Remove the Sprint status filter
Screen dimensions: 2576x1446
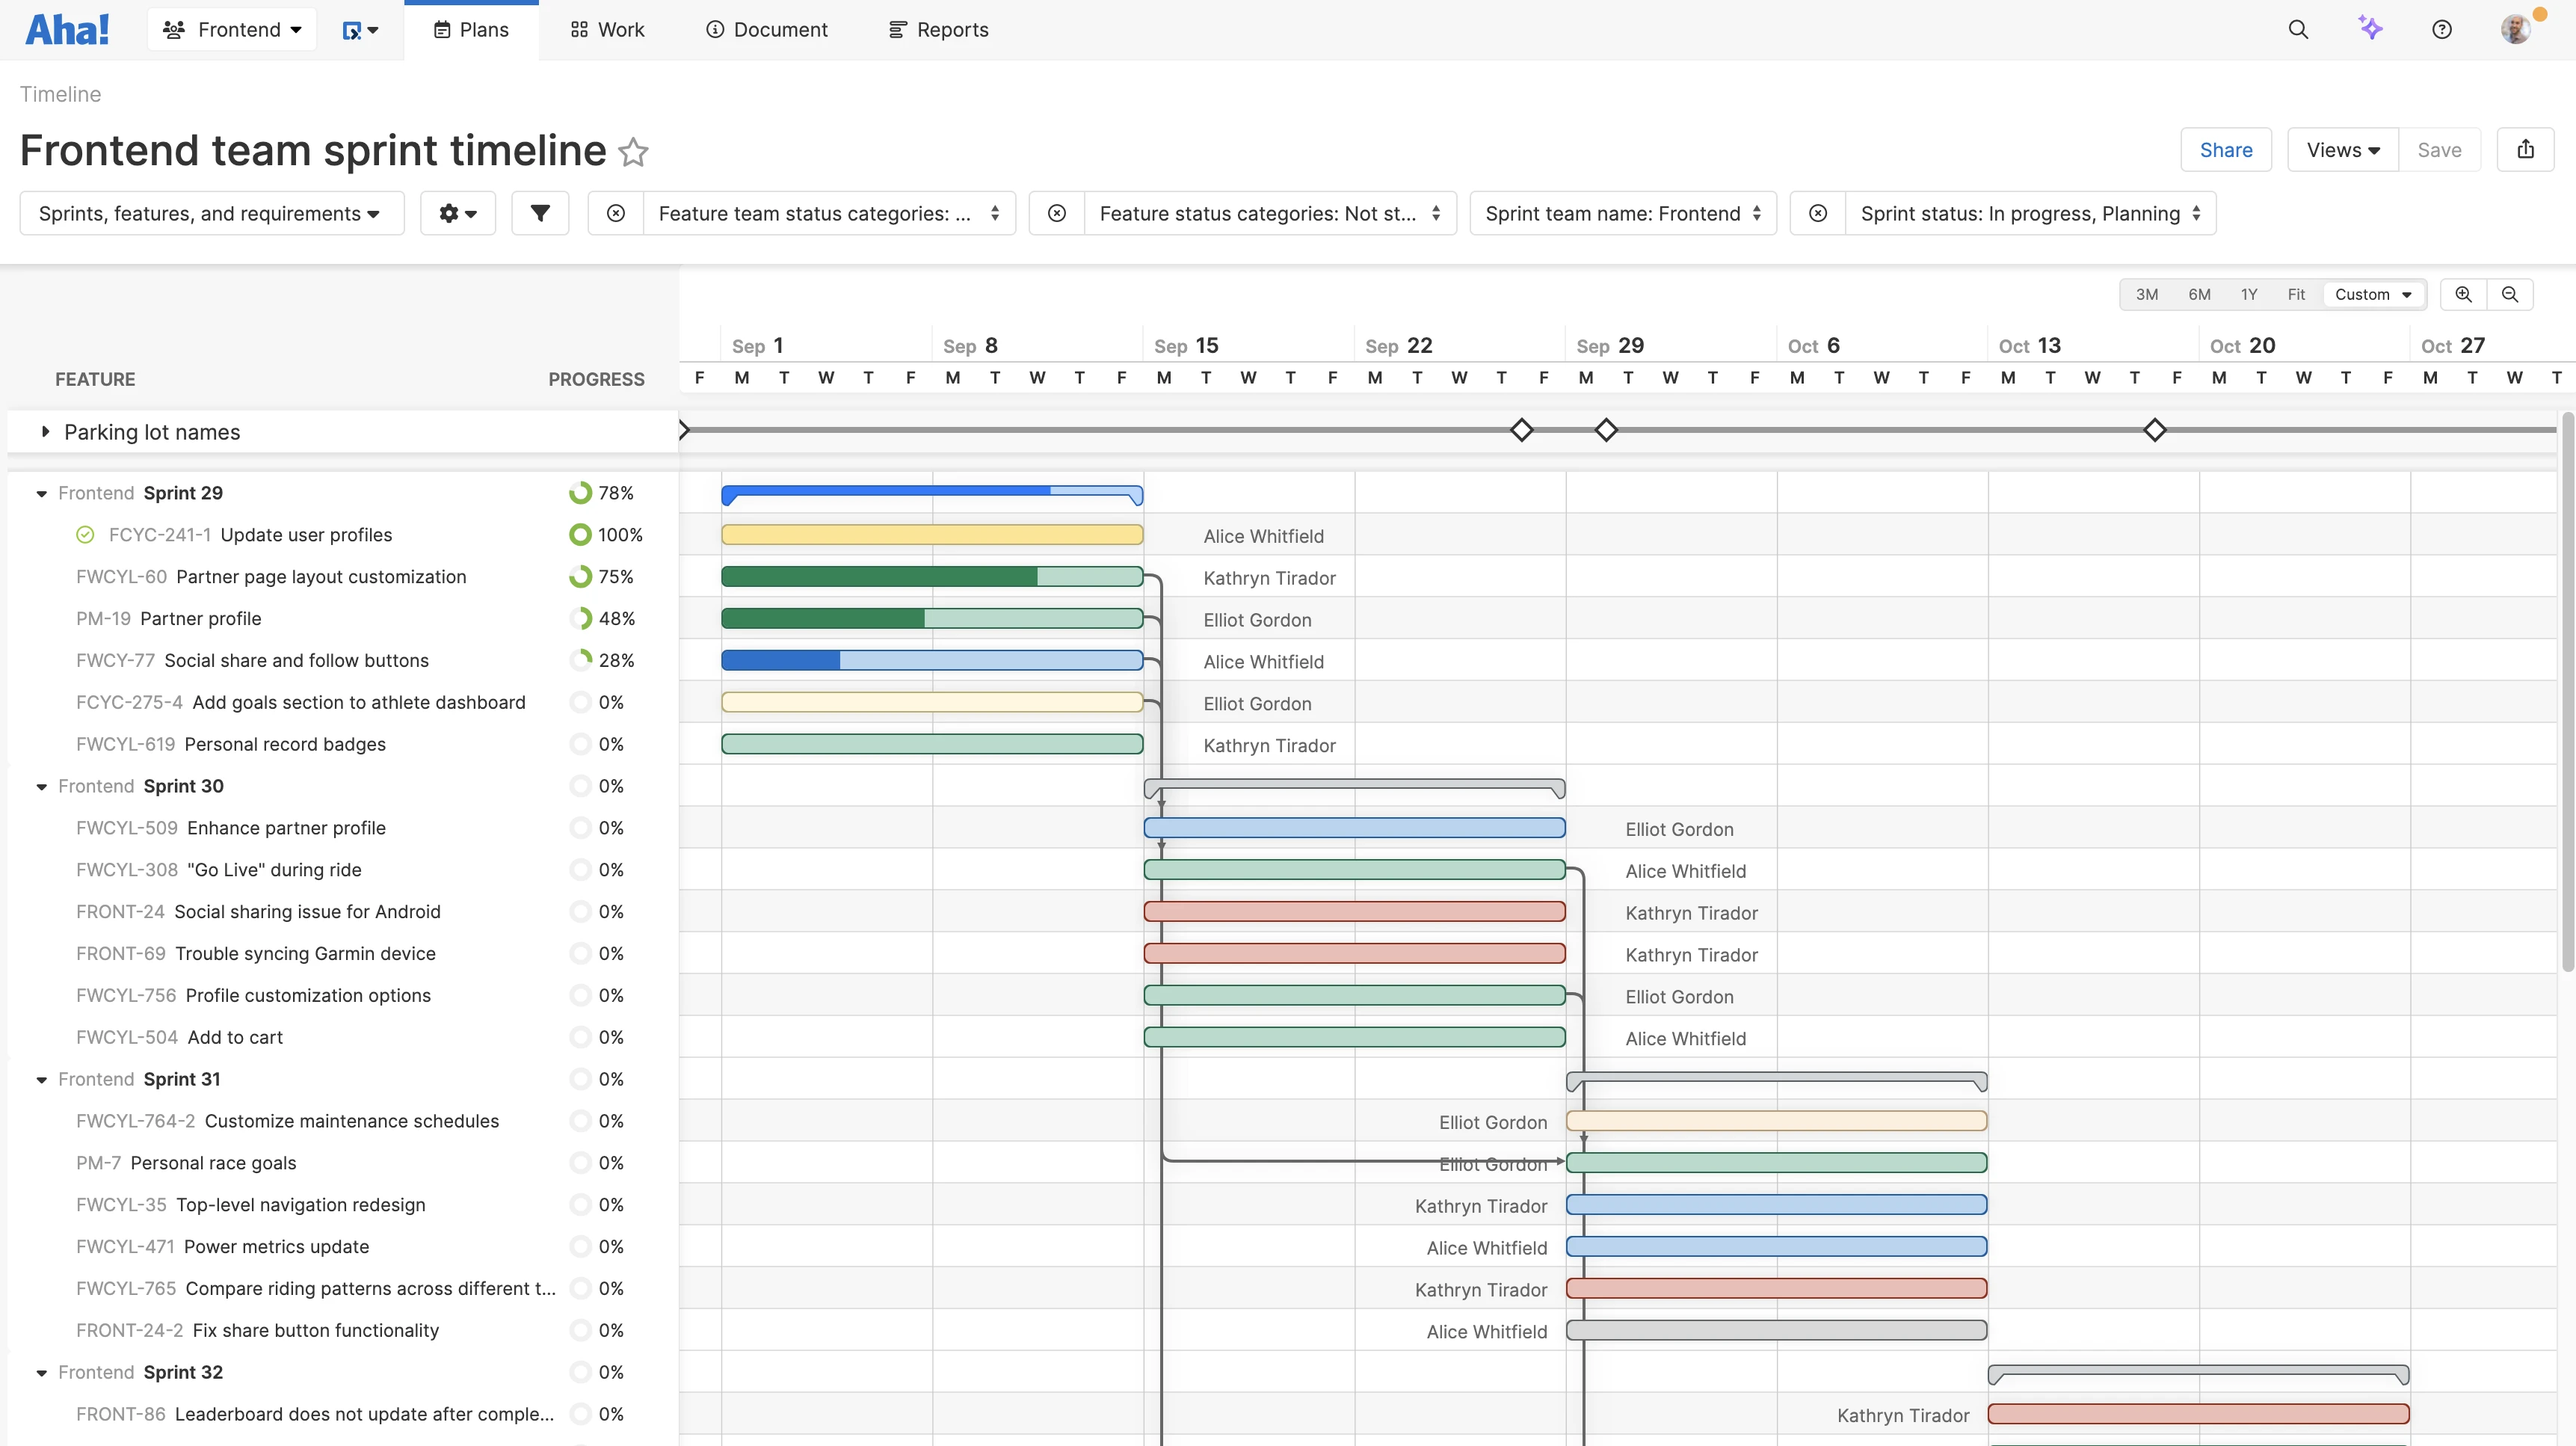click(1818, 213)
